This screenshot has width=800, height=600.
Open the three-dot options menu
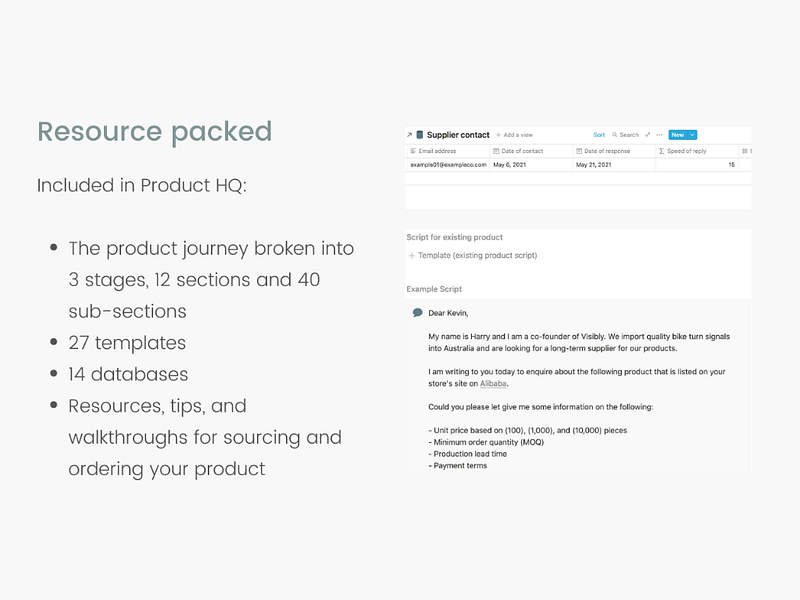(x=659, y=133)
